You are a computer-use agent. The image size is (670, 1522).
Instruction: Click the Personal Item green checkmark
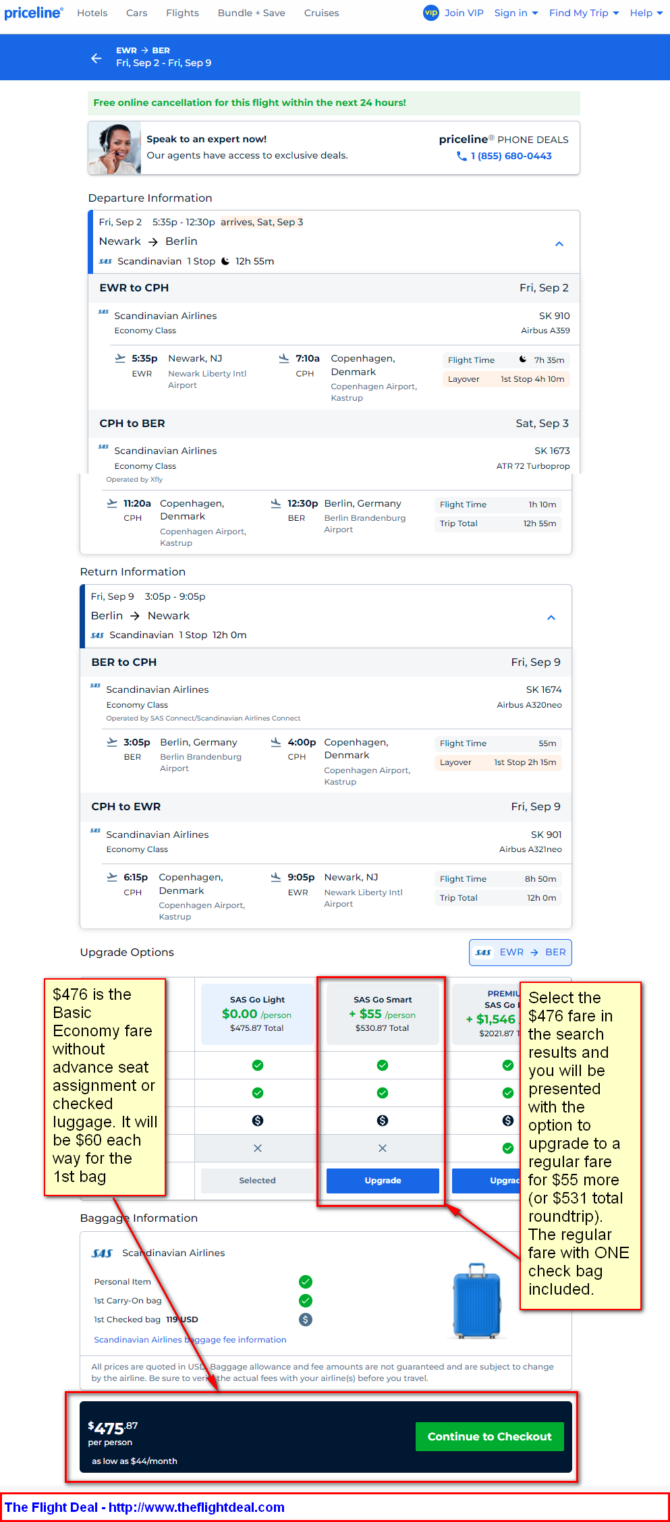point(306,1281)
